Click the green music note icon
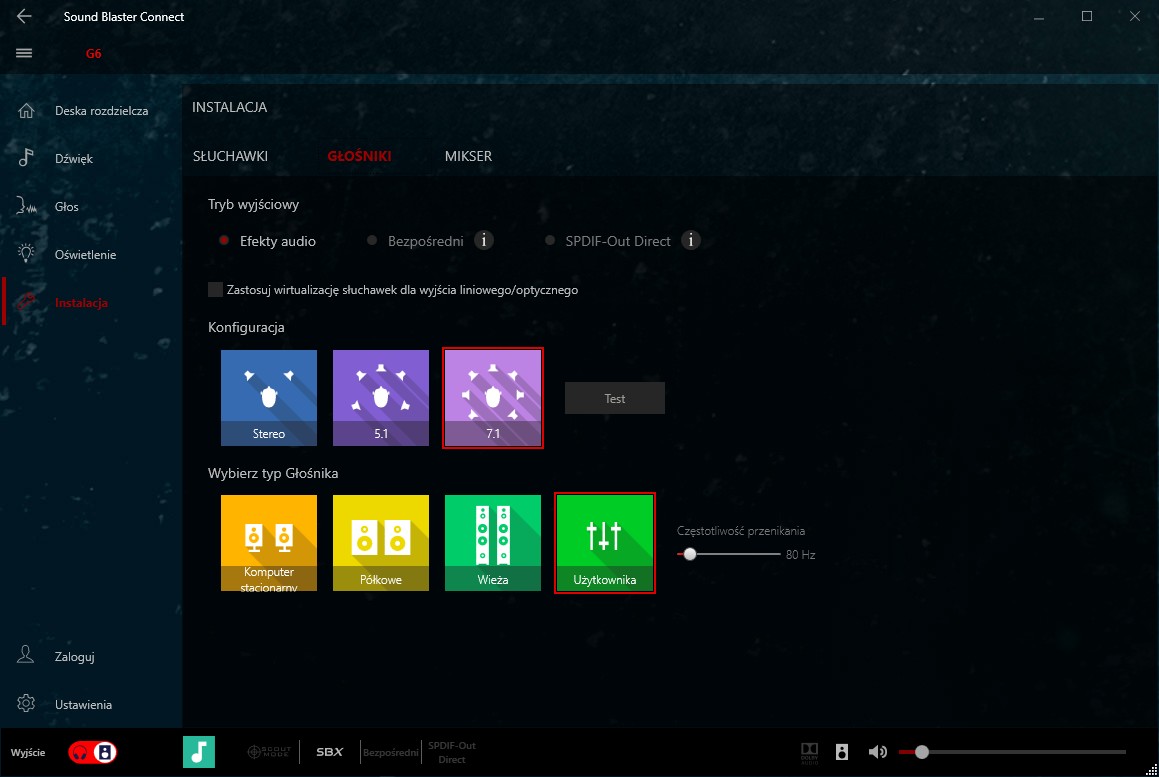This screenshot has height=777, width=1159. [199, 752]
